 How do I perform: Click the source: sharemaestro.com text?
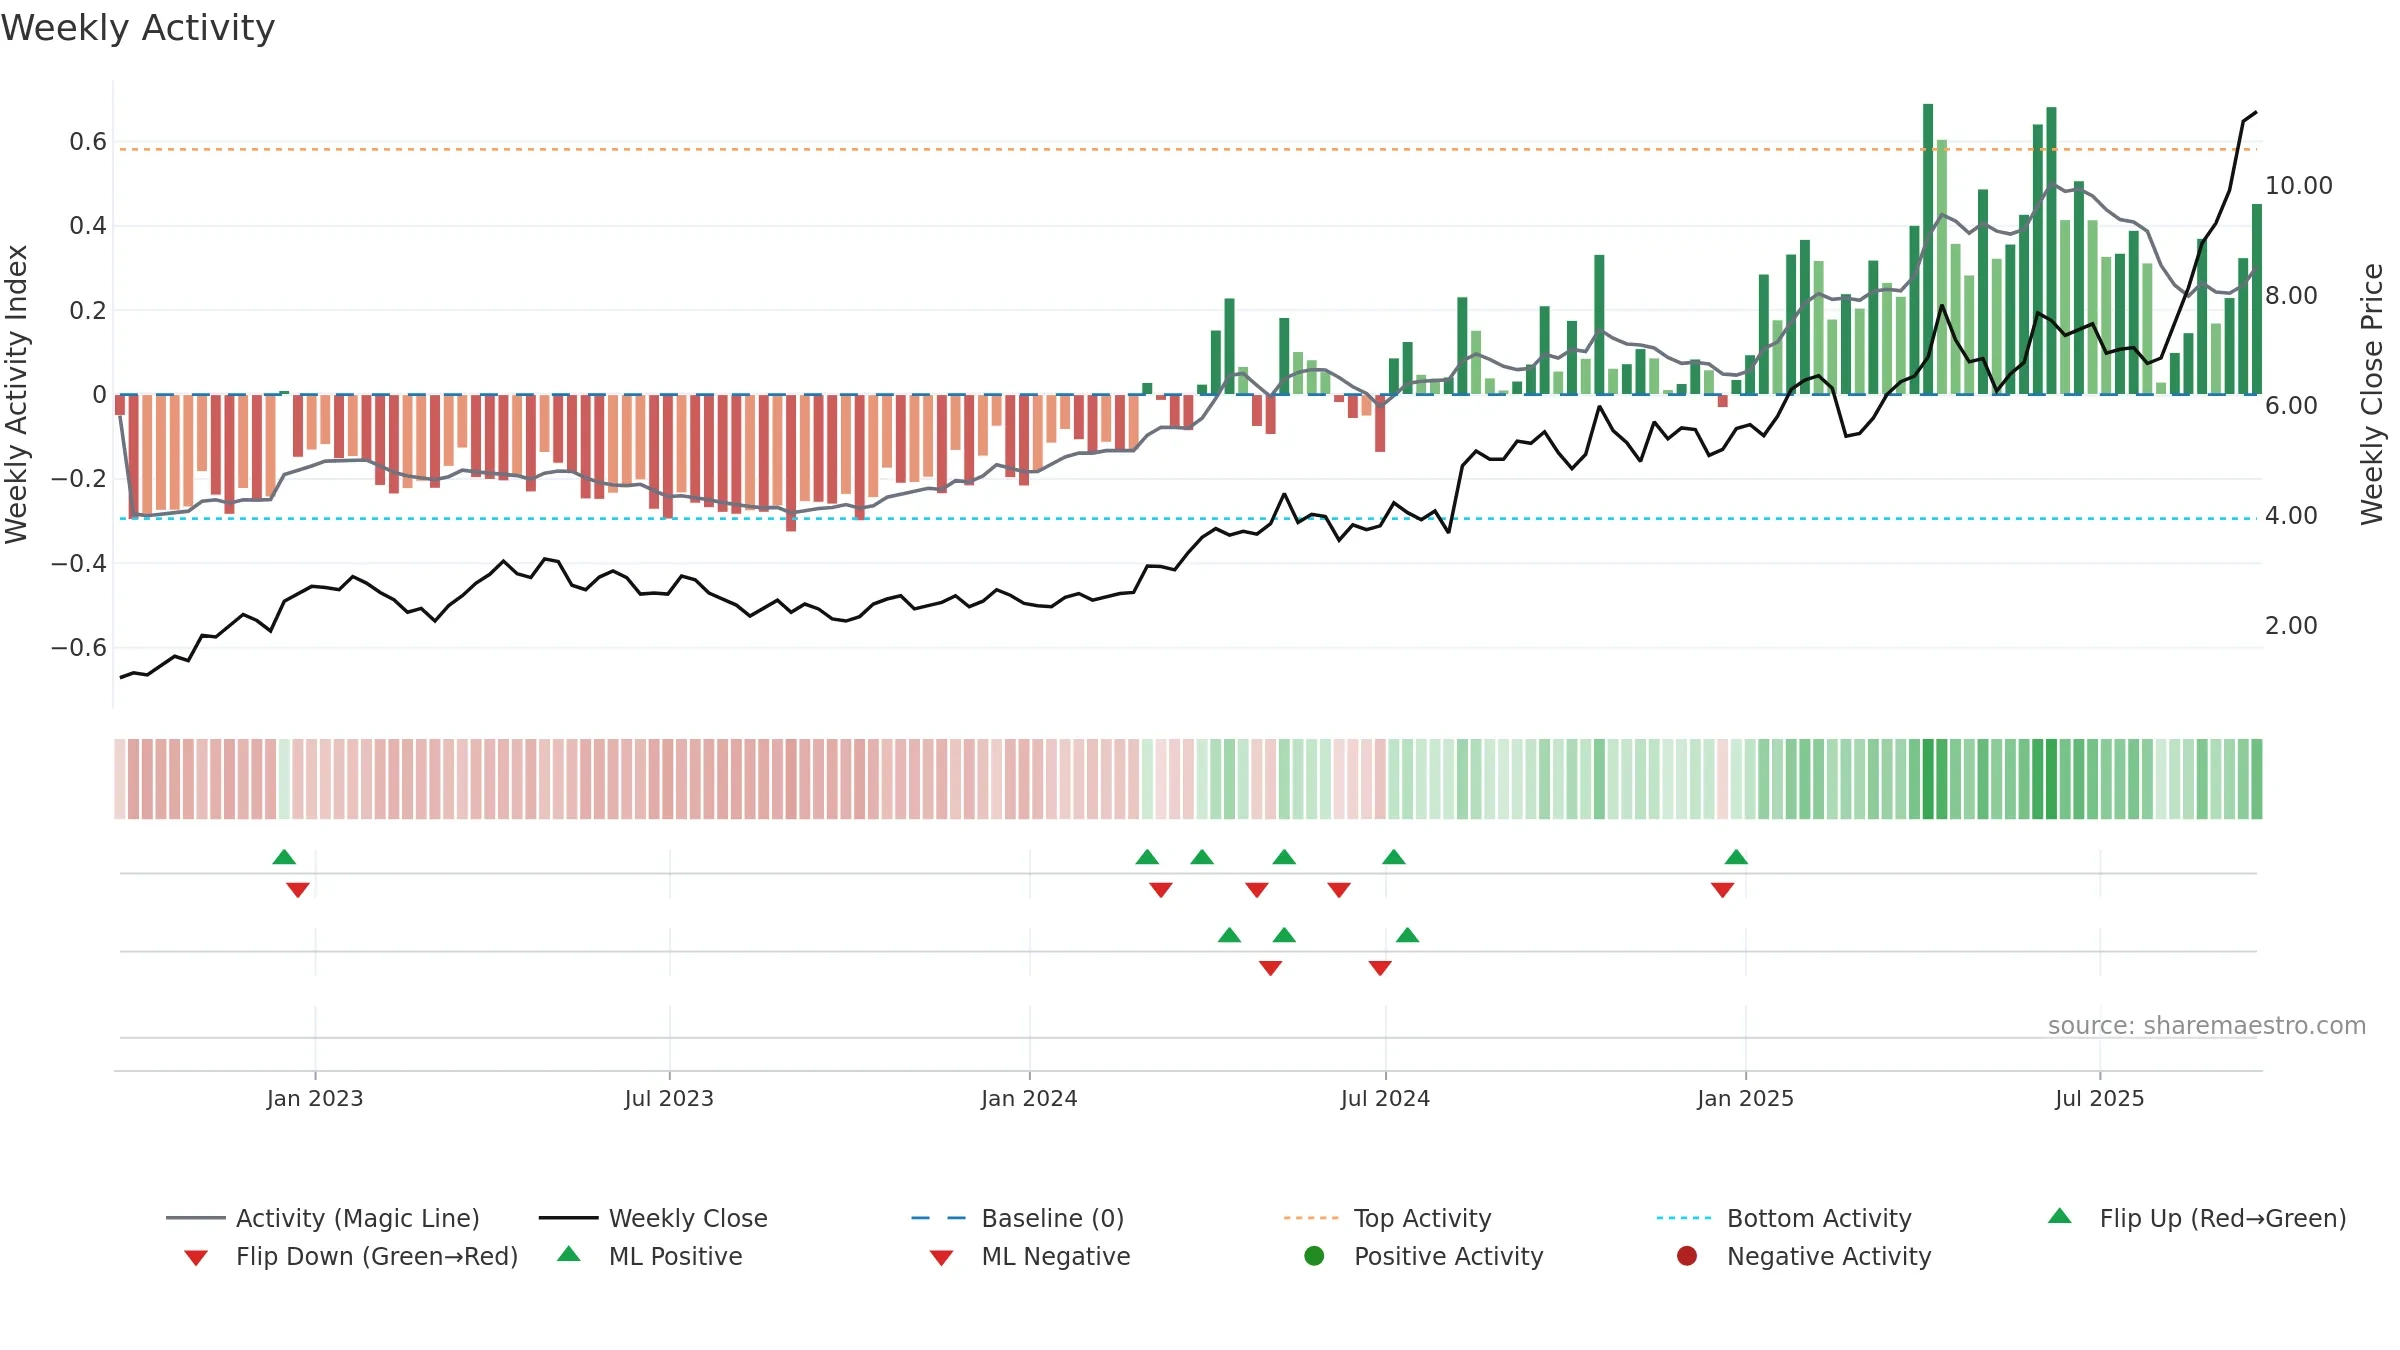click(2207, 1025)
